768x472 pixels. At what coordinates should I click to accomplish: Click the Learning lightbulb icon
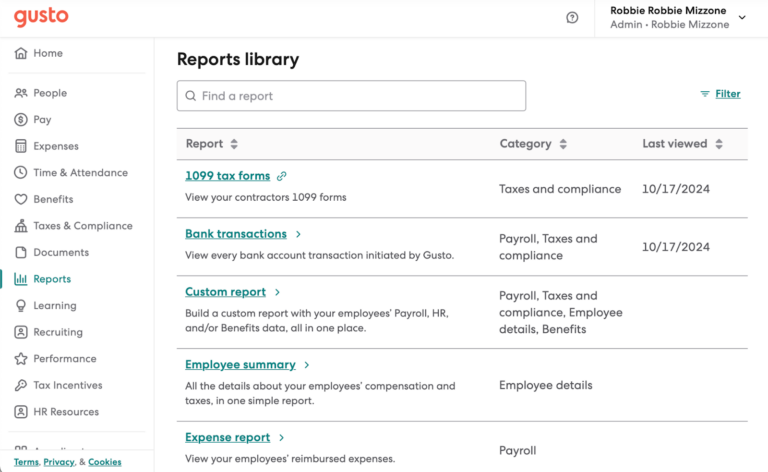click(x=21, y=306)
